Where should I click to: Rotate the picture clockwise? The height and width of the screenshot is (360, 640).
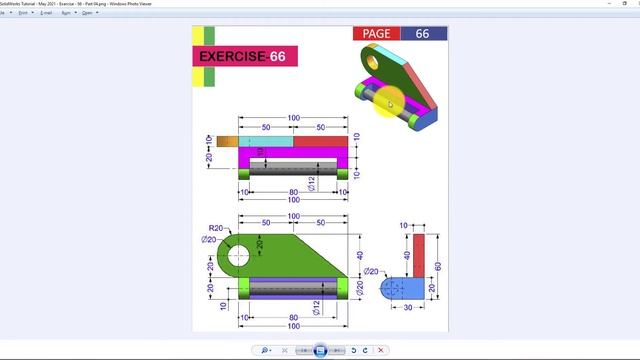365,350
